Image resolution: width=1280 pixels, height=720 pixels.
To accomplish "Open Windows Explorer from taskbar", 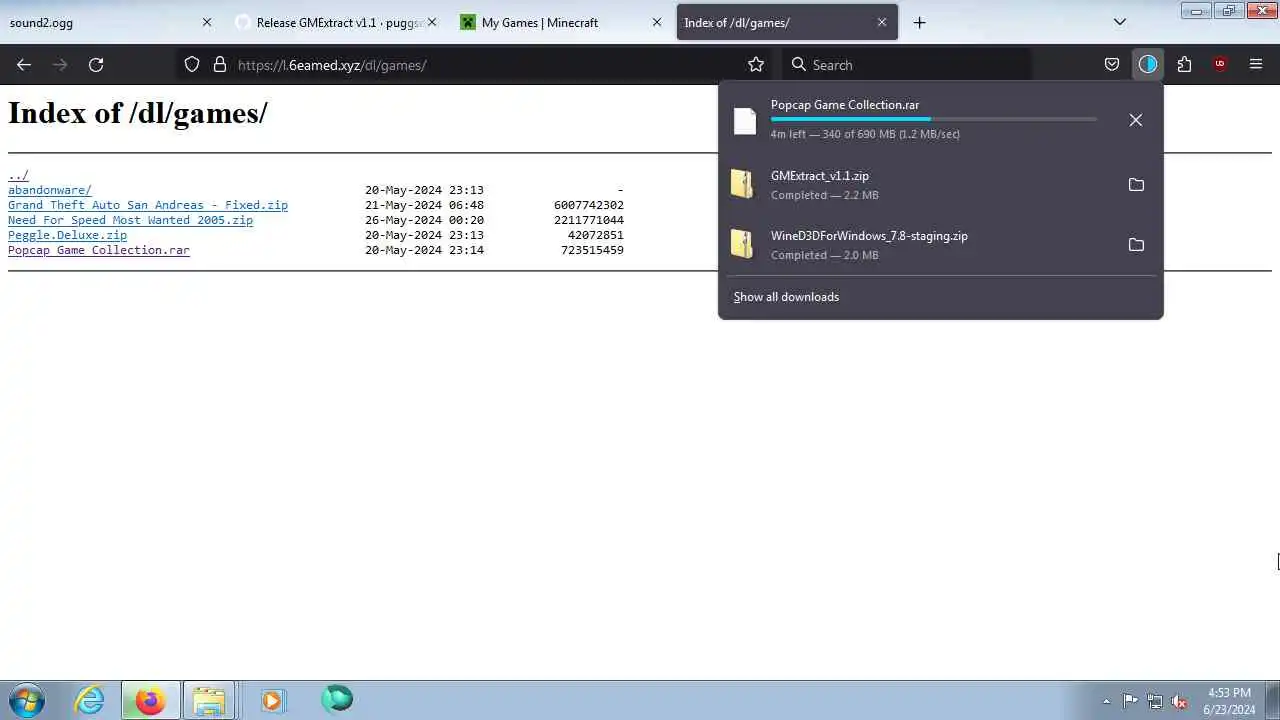I will (x=209, y=700).
